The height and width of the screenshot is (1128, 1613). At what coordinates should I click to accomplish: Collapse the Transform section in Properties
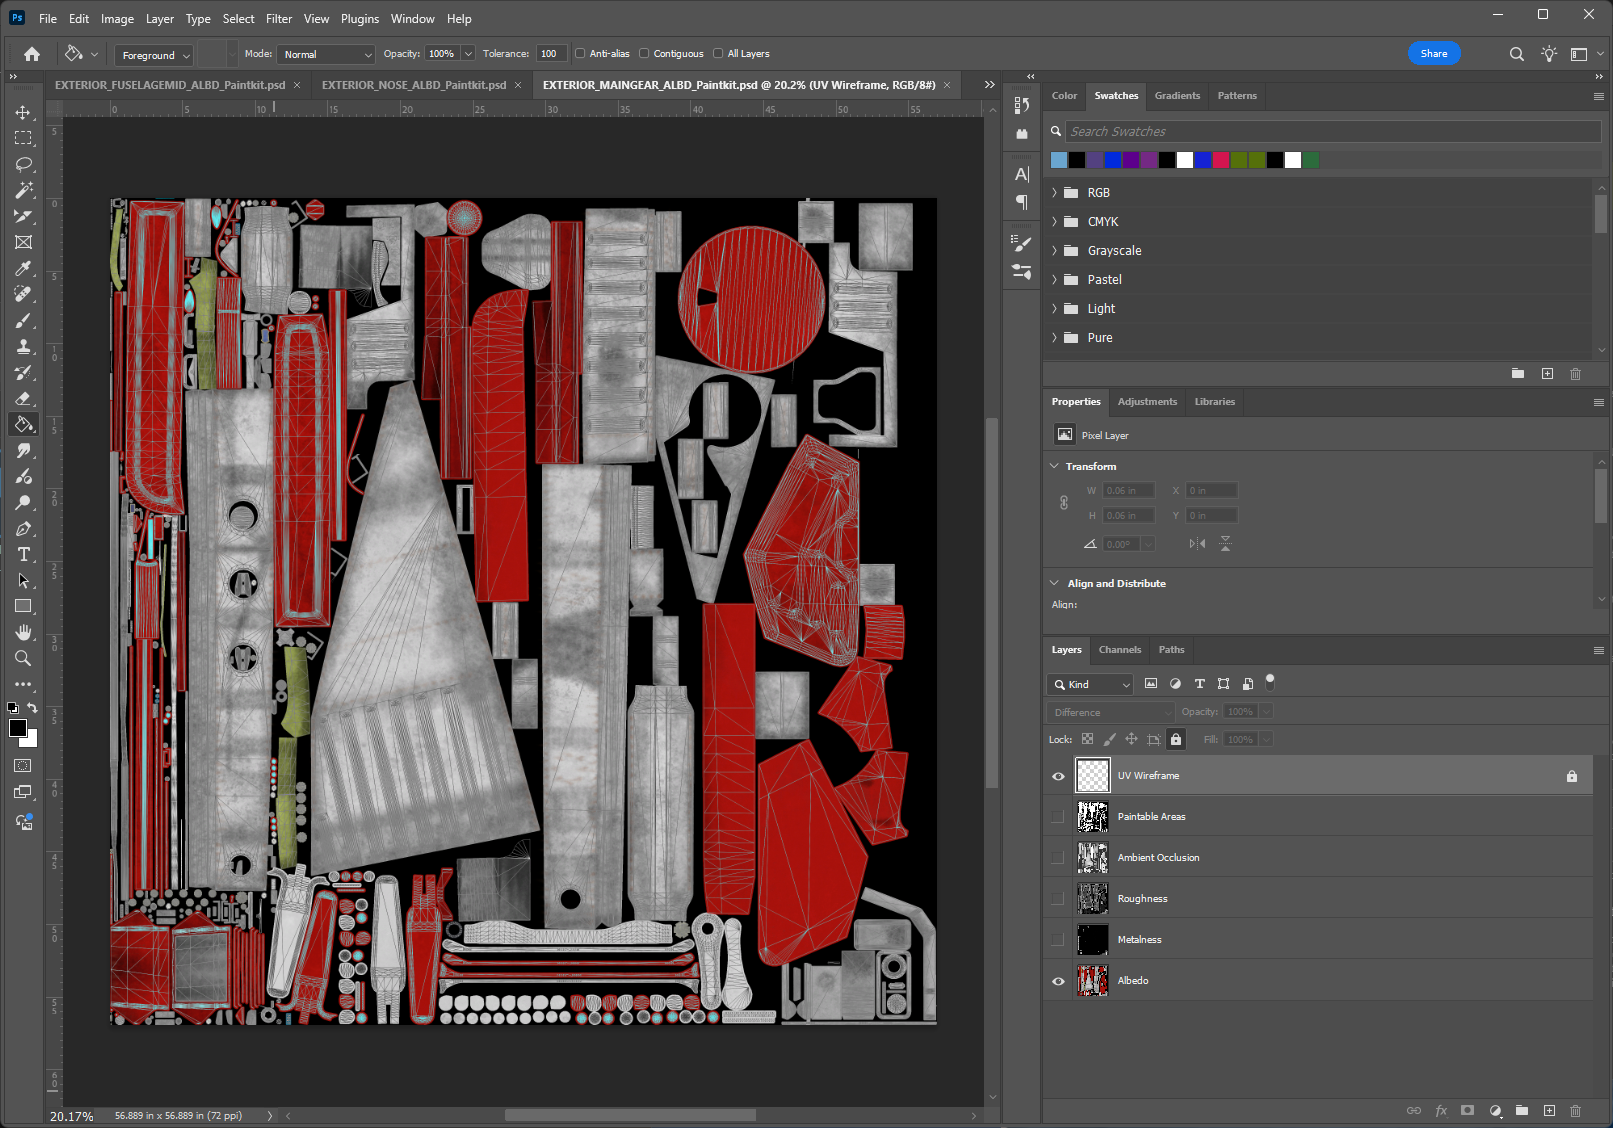1054,466
